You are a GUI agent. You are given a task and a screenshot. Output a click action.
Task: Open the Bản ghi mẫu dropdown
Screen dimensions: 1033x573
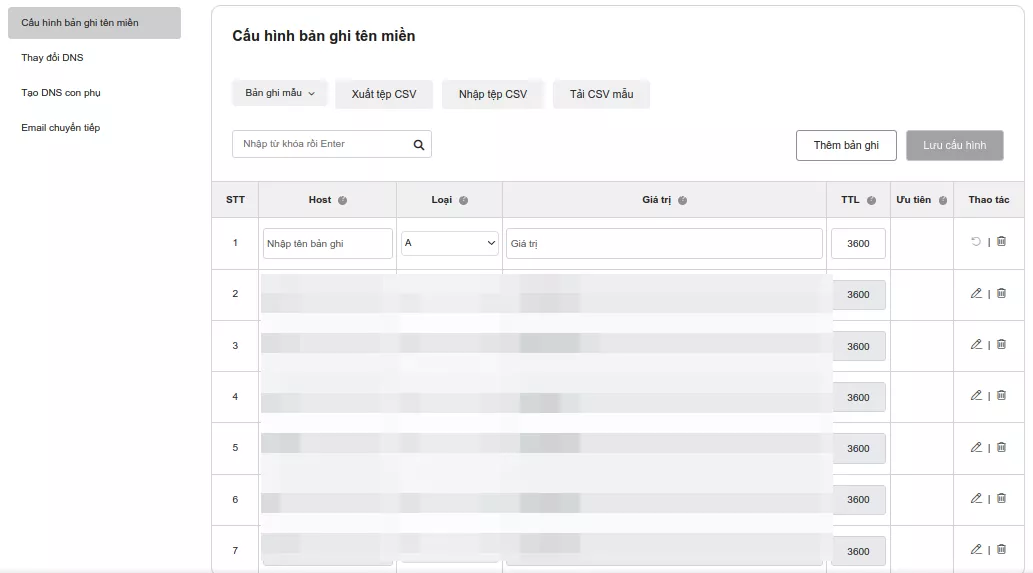[280, 93]
